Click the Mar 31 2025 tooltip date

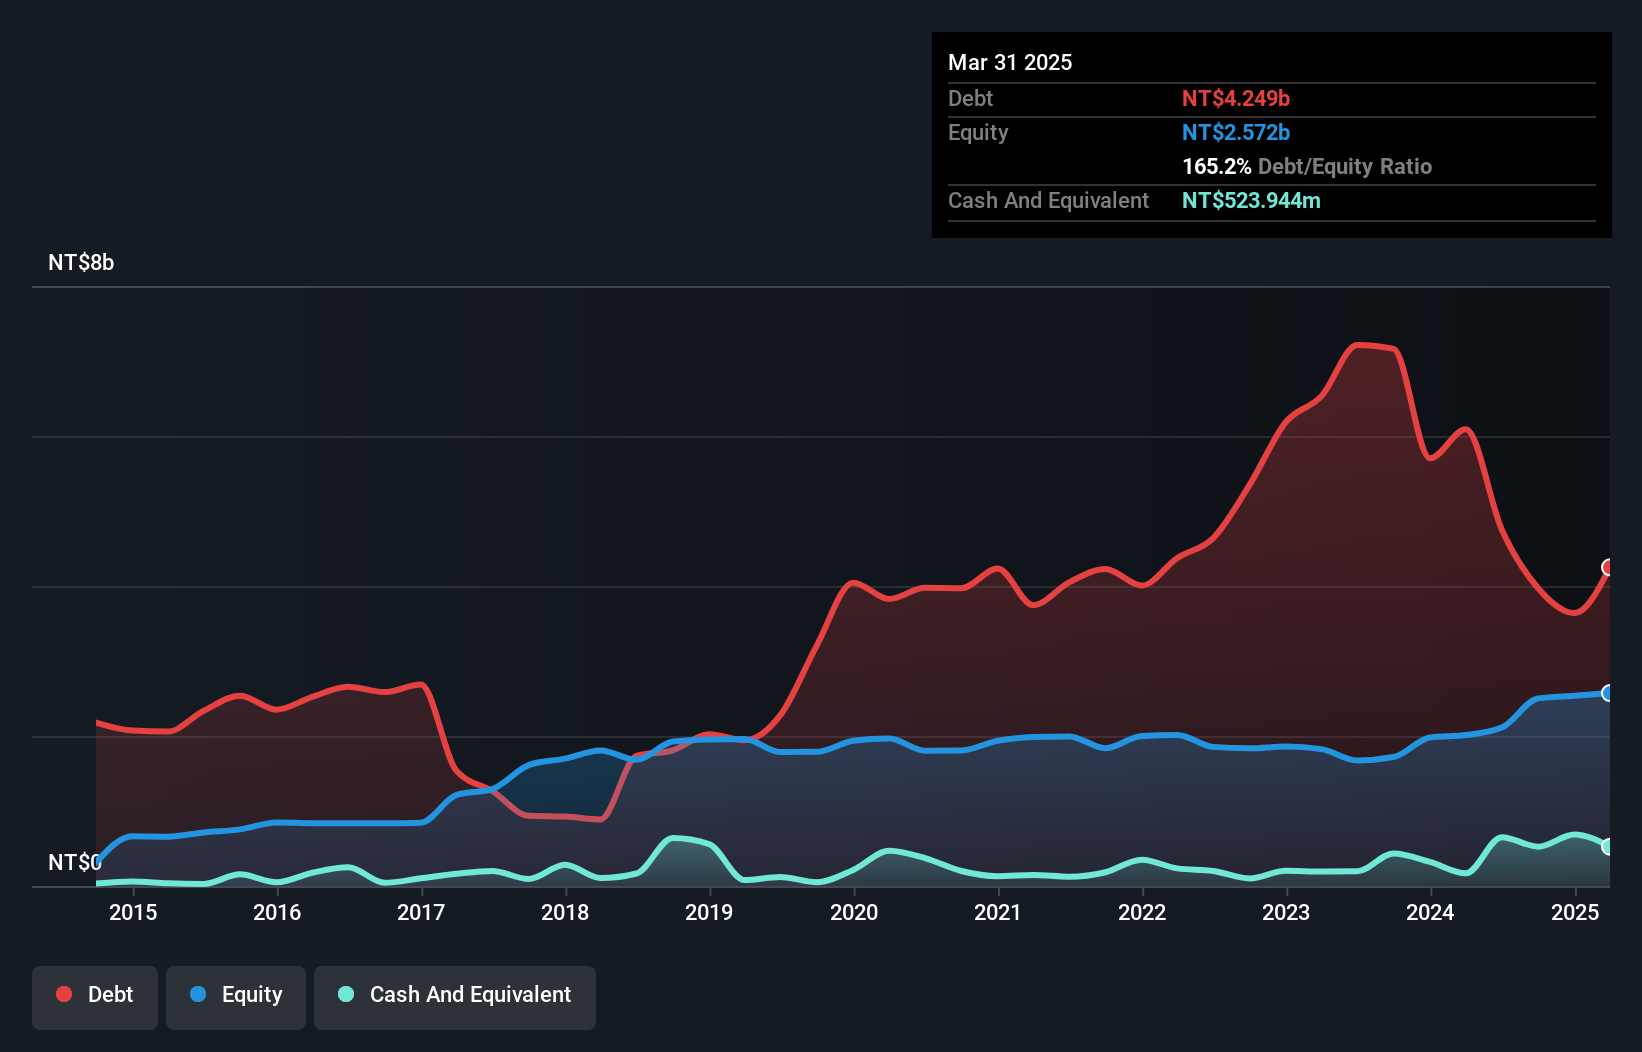[x=1010, y=62]
